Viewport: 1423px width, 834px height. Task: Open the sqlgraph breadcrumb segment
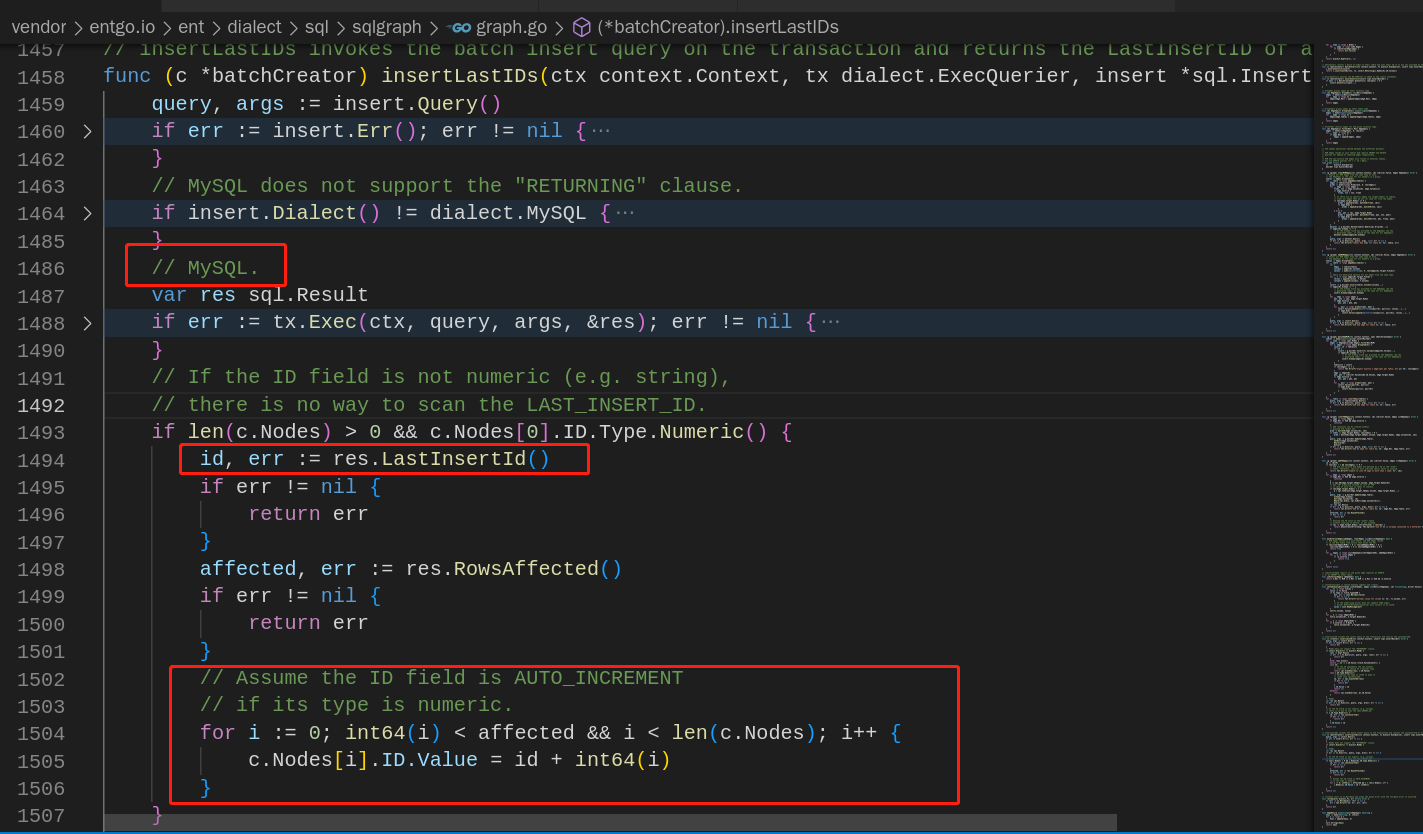387,27
